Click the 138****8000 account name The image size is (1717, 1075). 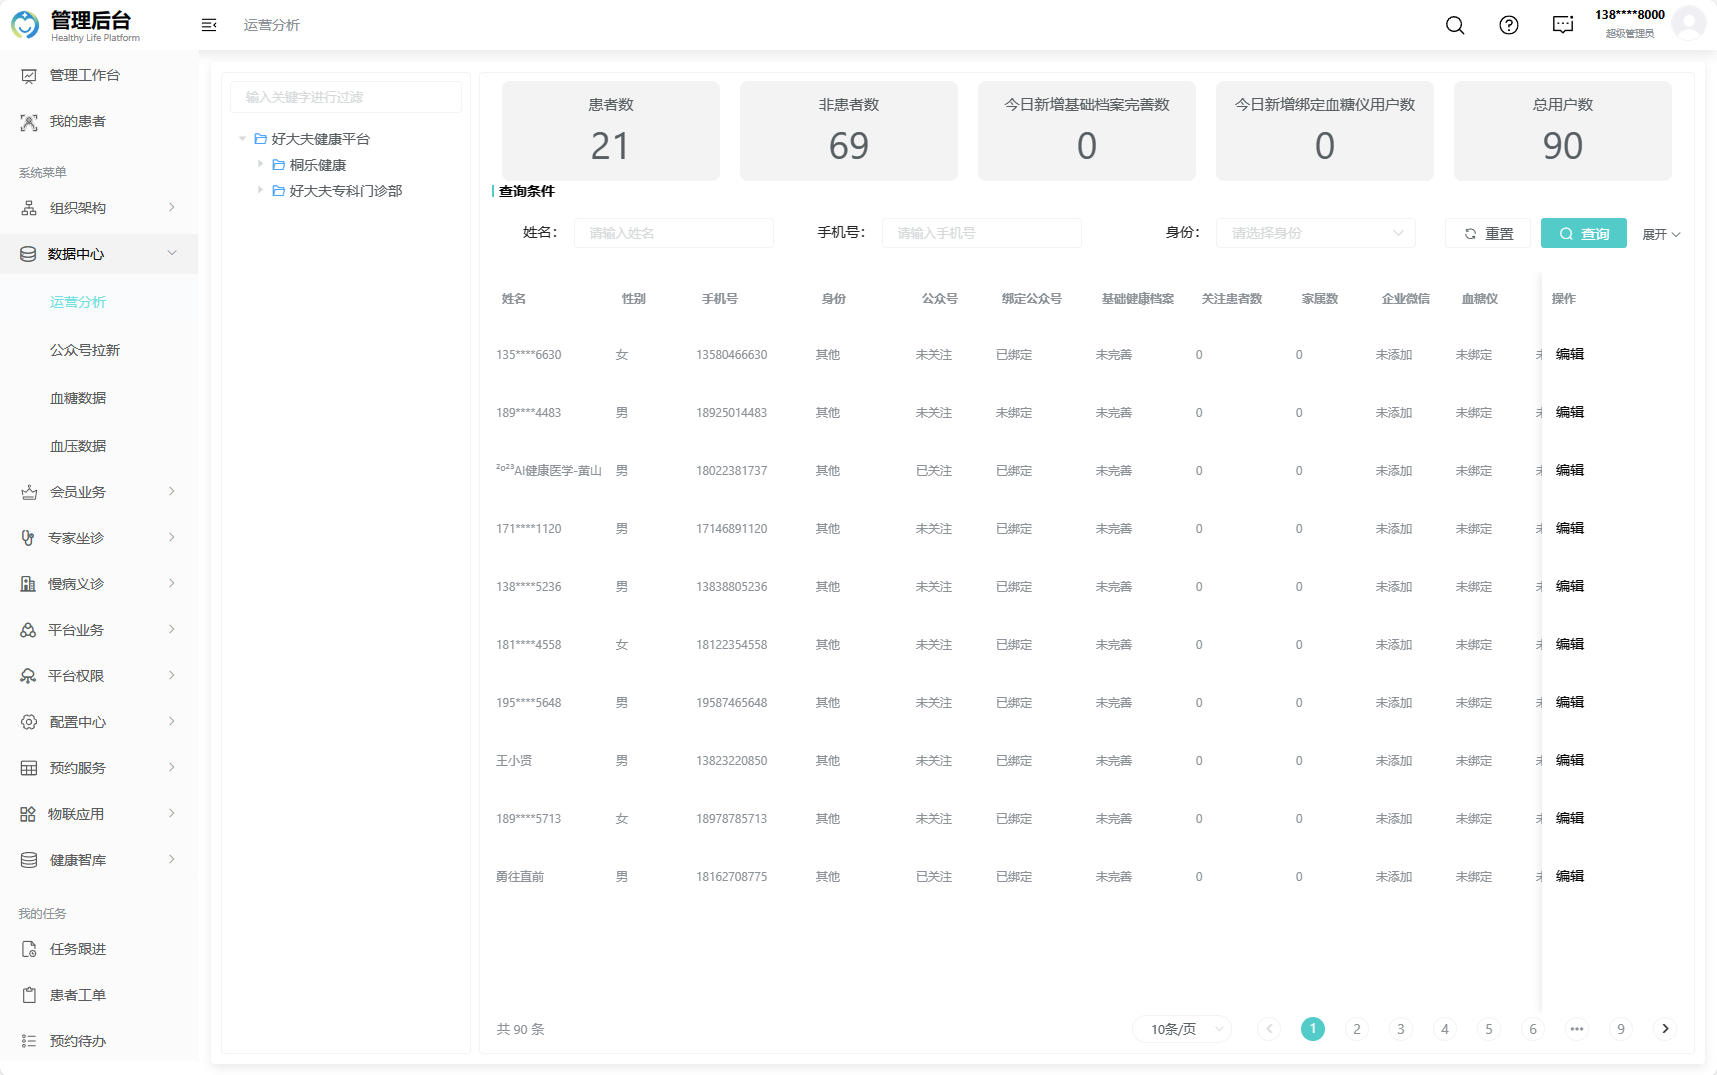click(x=1630, y=15)
